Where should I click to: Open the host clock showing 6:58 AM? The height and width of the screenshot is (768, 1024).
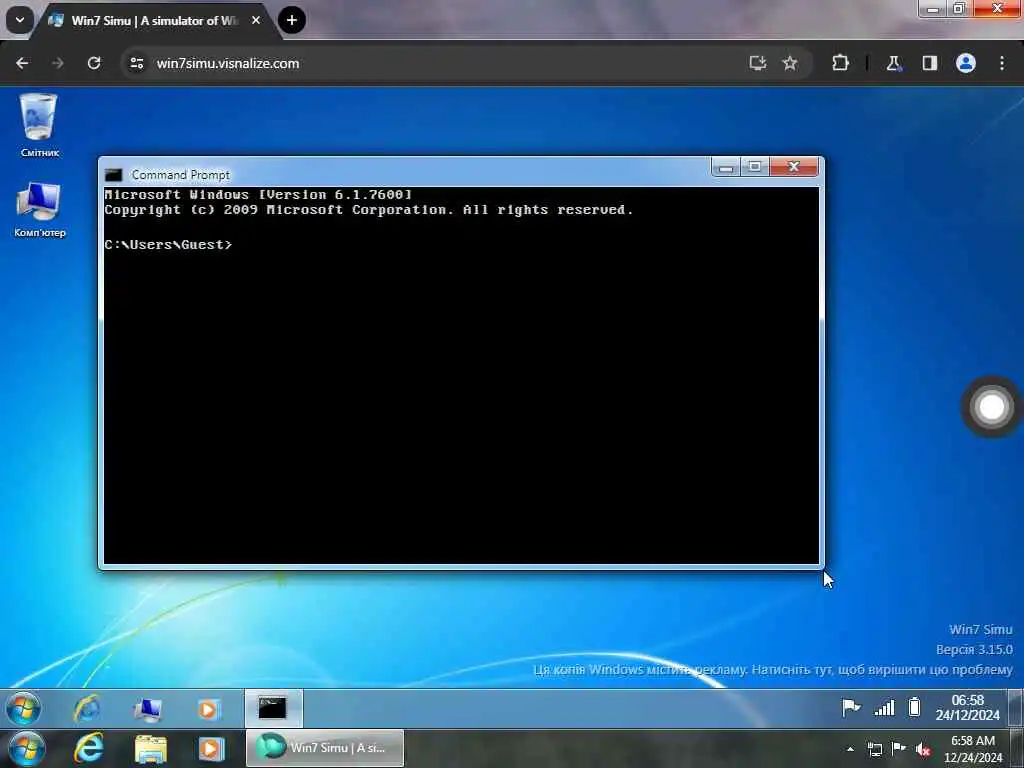click(x=972, y=749)
